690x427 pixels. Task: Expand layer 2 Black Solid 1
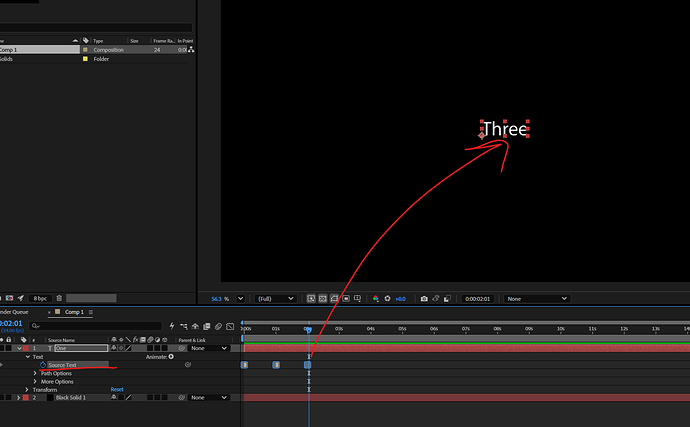tap(18, 398)
